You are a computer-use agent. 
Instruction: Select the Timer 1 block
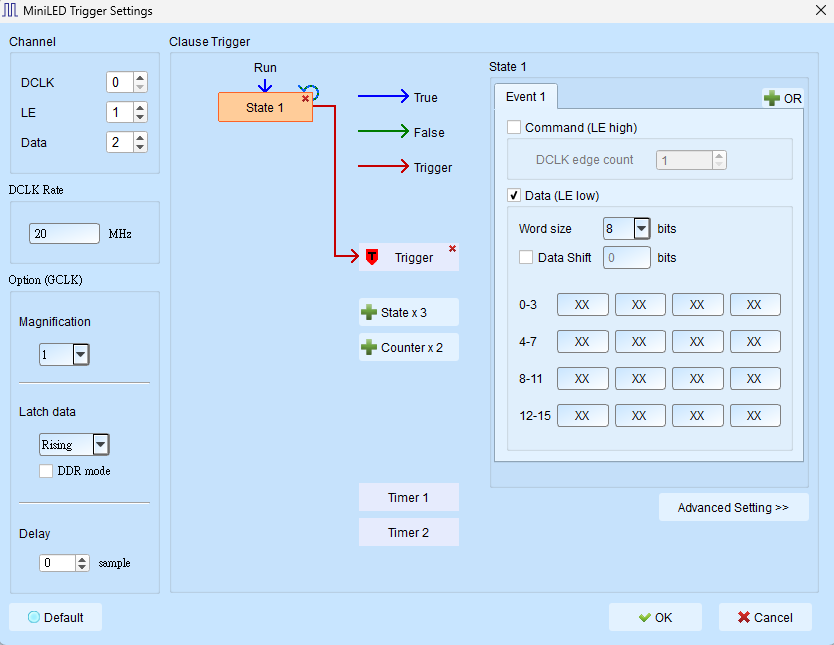point(408,497)
